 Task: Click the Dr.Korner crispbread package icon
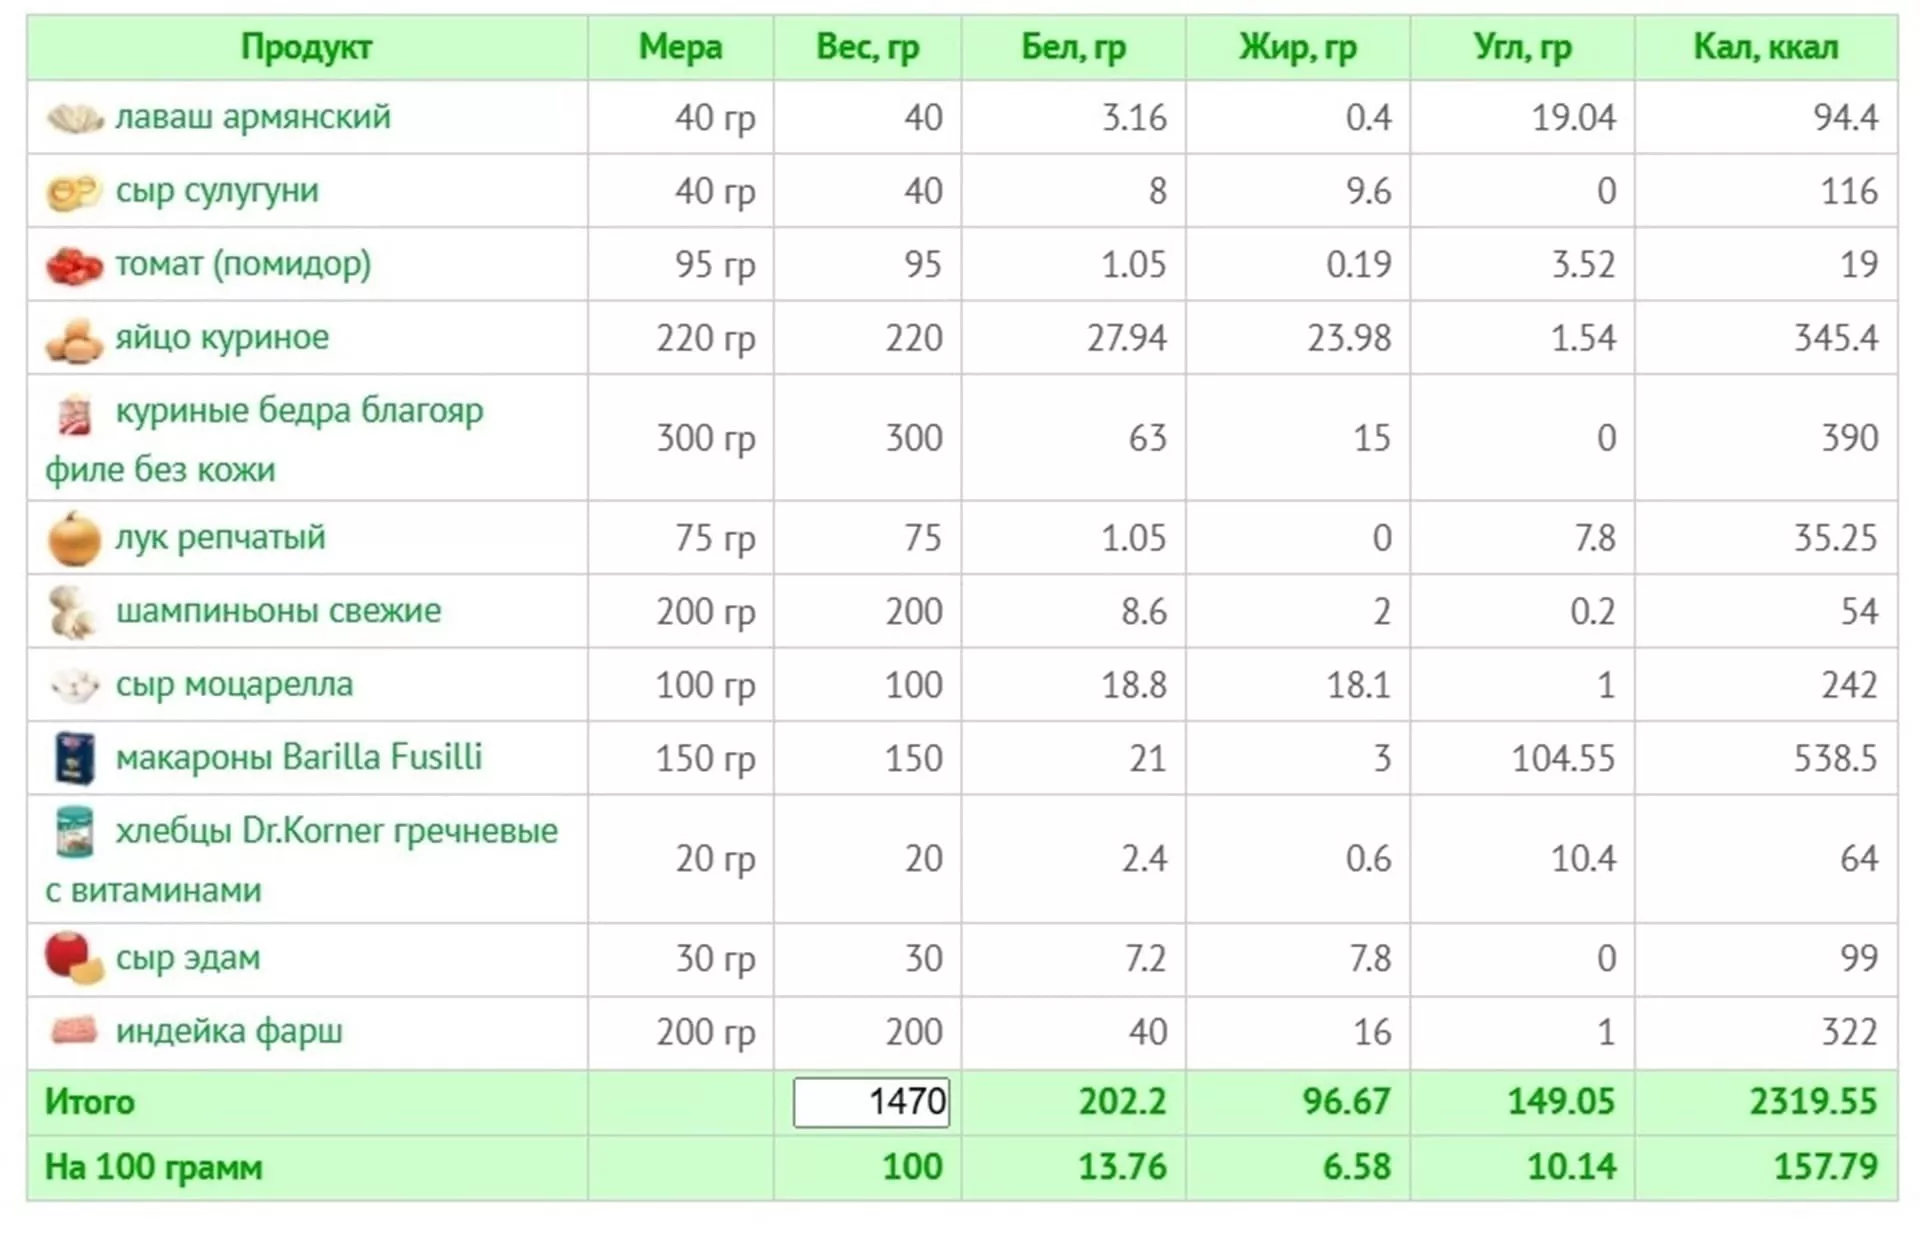(x=75, y=832)
